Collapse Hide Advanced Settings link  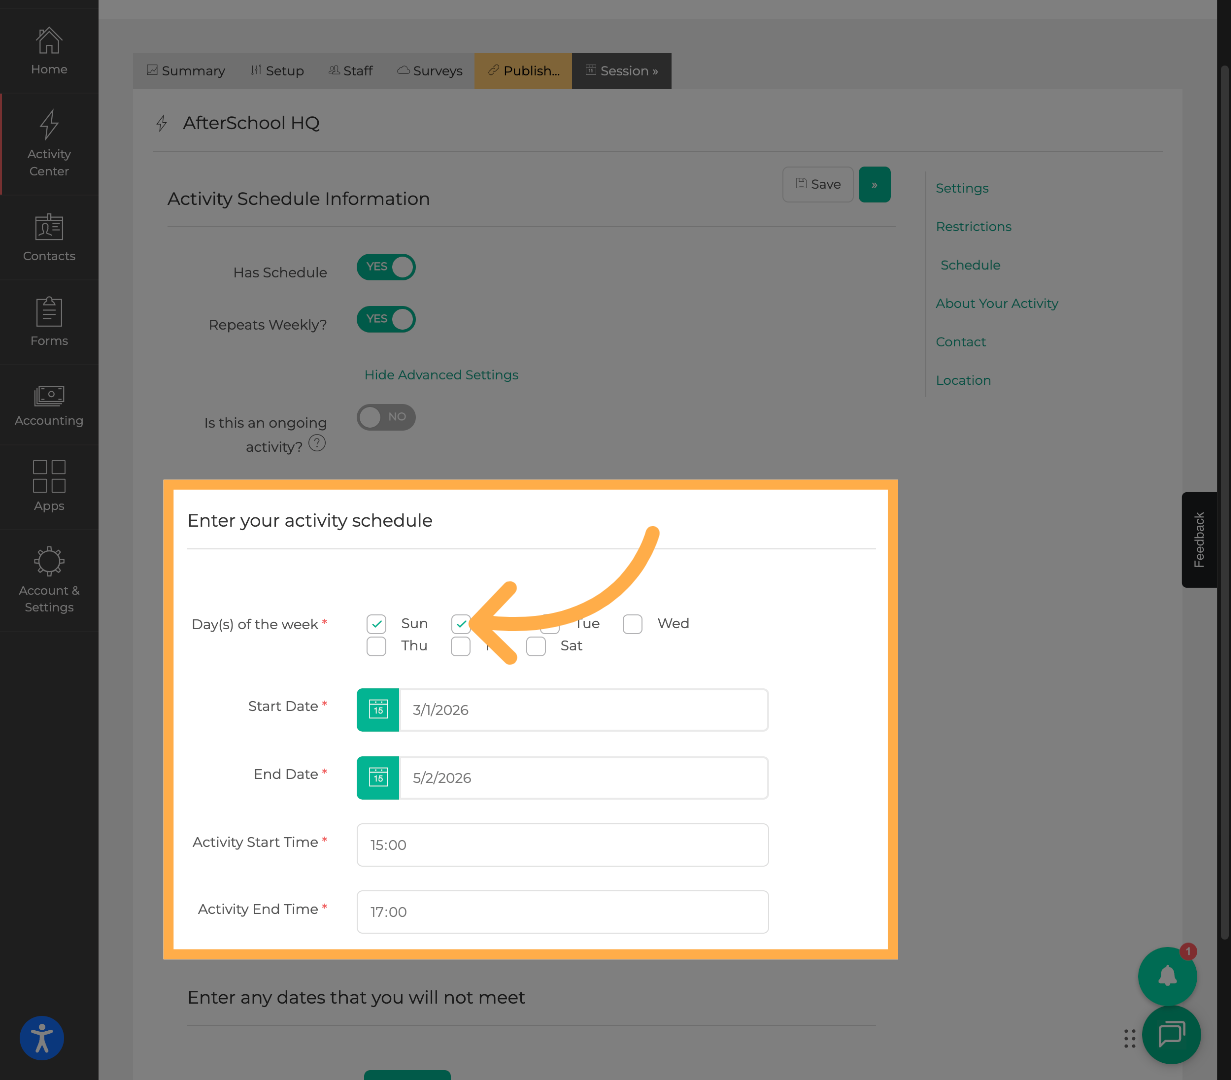click(x=441, y=375)
